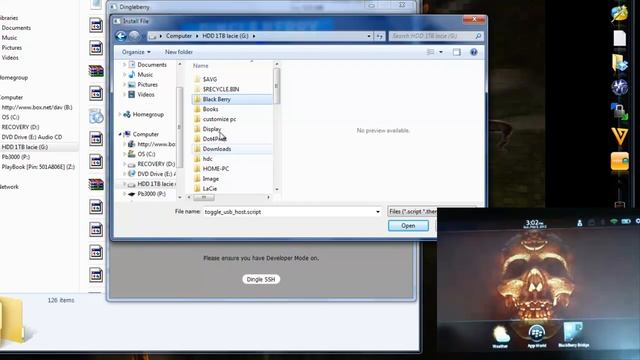Select Pb3000 (P:) in dialog tree

pos(151,194)
